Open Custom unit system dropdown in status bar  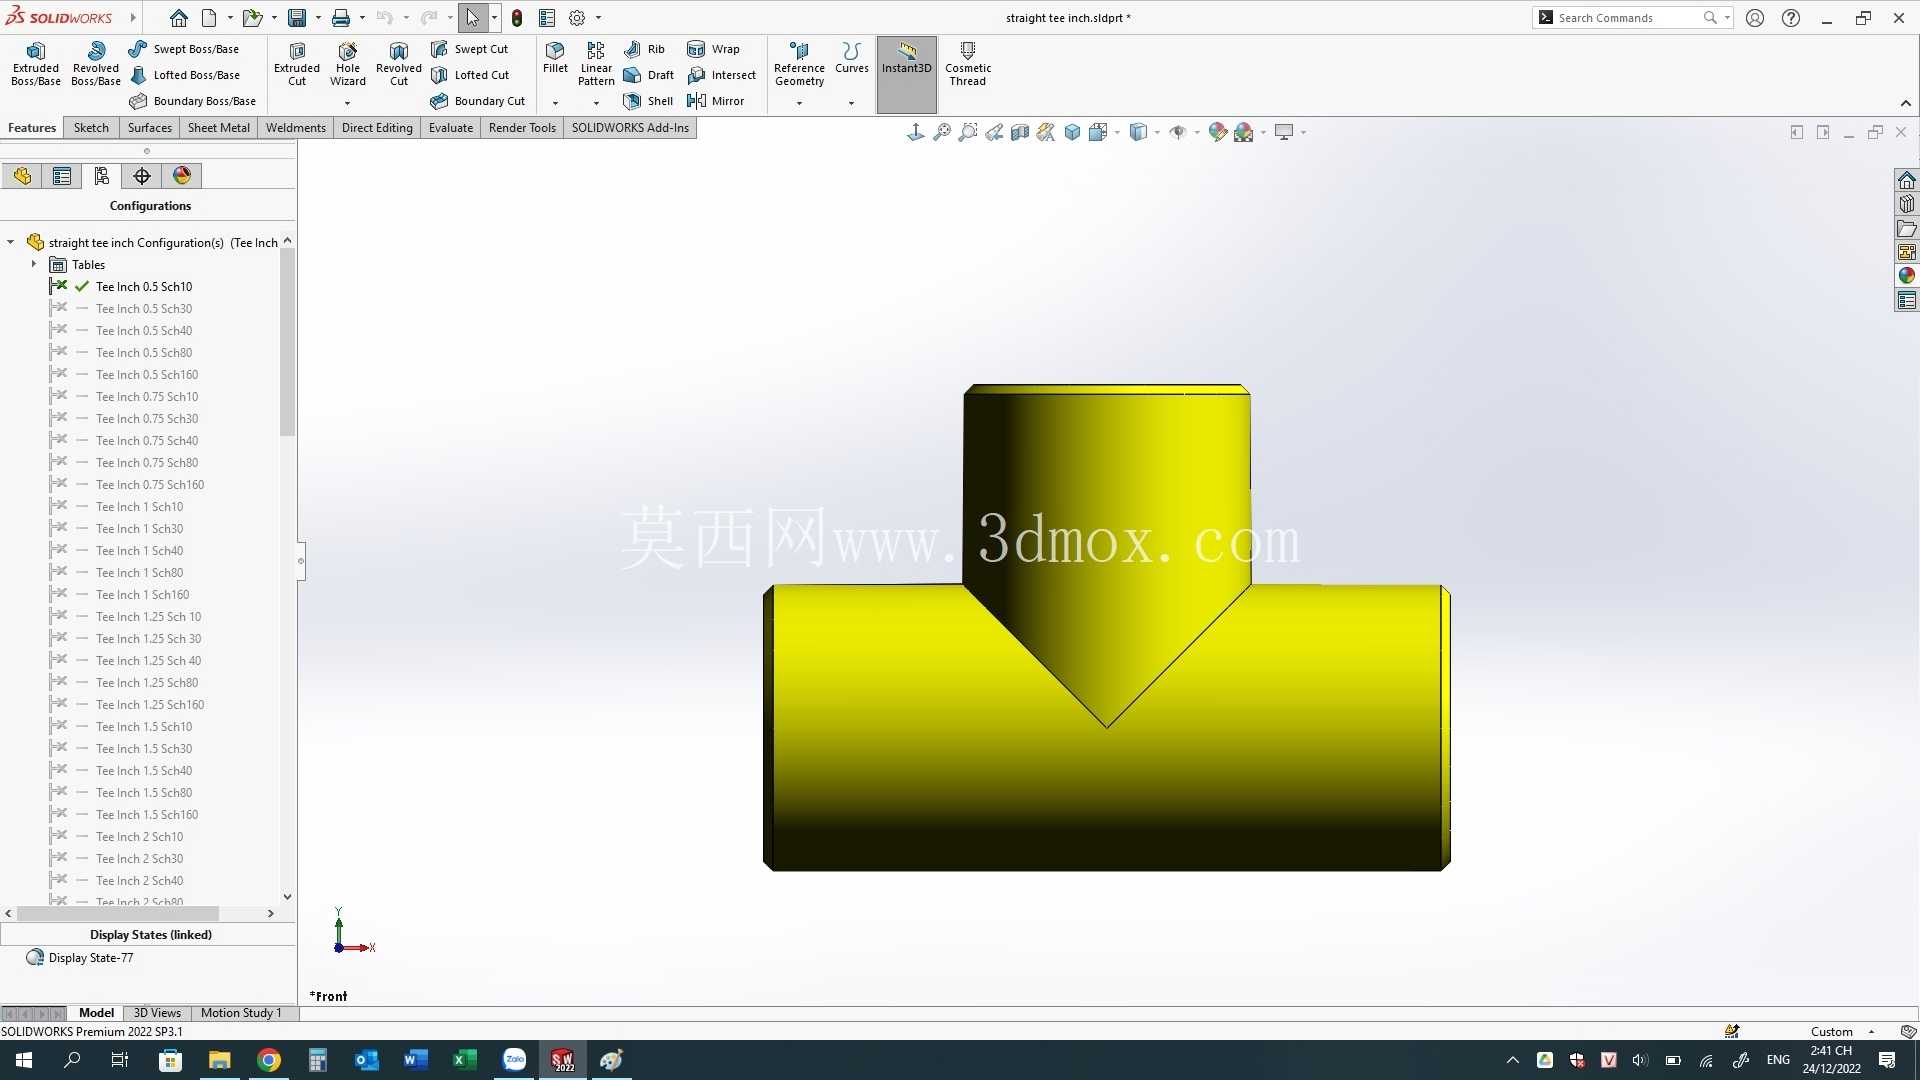1871,1031
